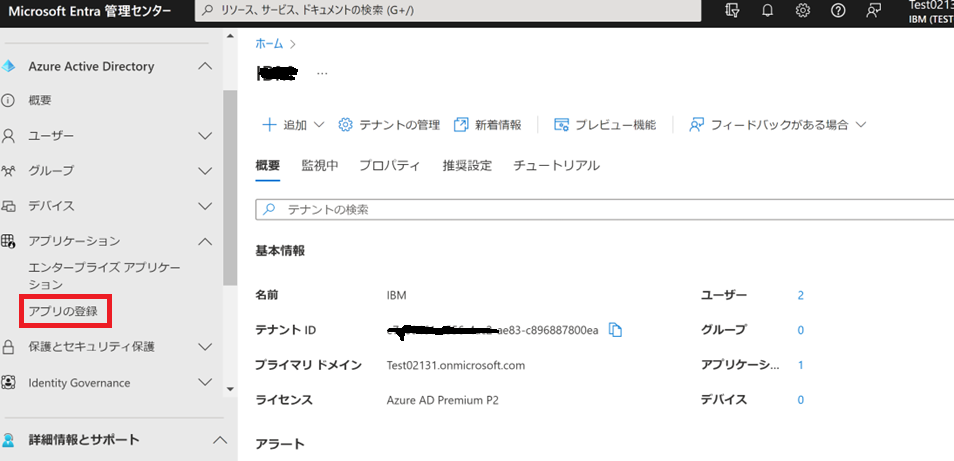Click the top resource search field
The image size is (954, 461).
(x=448, y=10)
